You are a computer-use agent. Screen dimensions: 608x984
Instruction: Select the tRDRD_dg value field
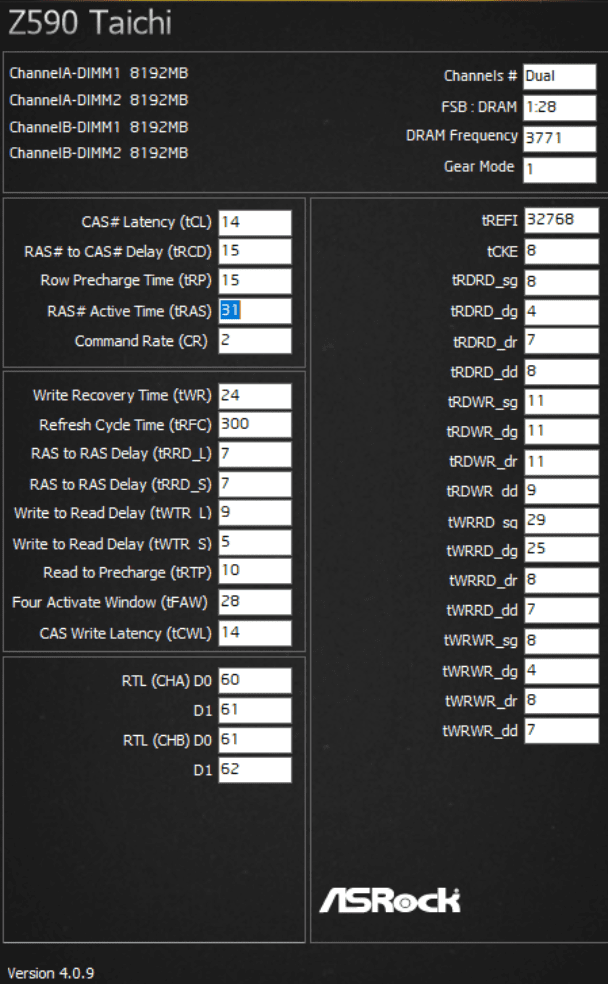[562, 312]
